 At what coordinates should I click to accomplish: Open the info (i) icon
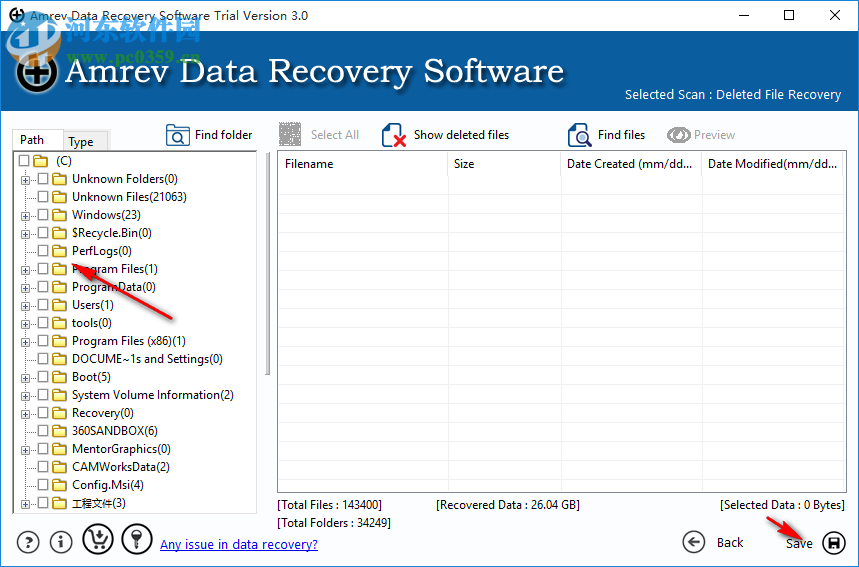[61, 542]
